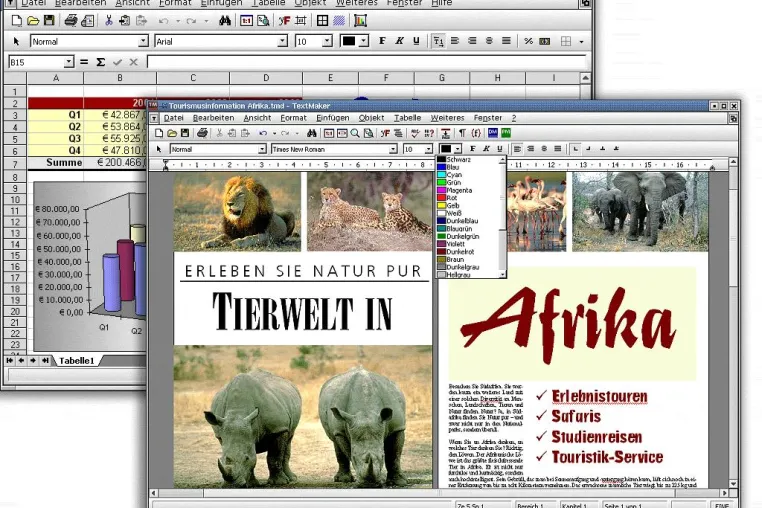762x508 pixels.
Task: Open the Einfügen menu in TextMaker
Action: tap(332, 118)
